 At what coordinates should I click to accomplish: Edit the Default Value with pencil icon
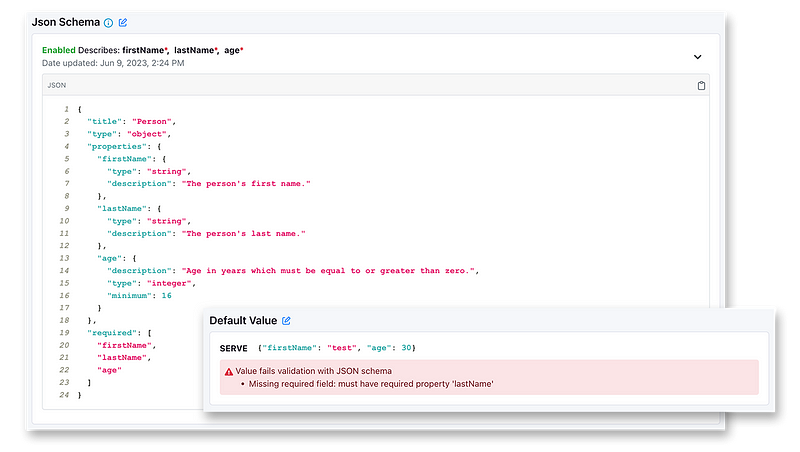point(286,320)
